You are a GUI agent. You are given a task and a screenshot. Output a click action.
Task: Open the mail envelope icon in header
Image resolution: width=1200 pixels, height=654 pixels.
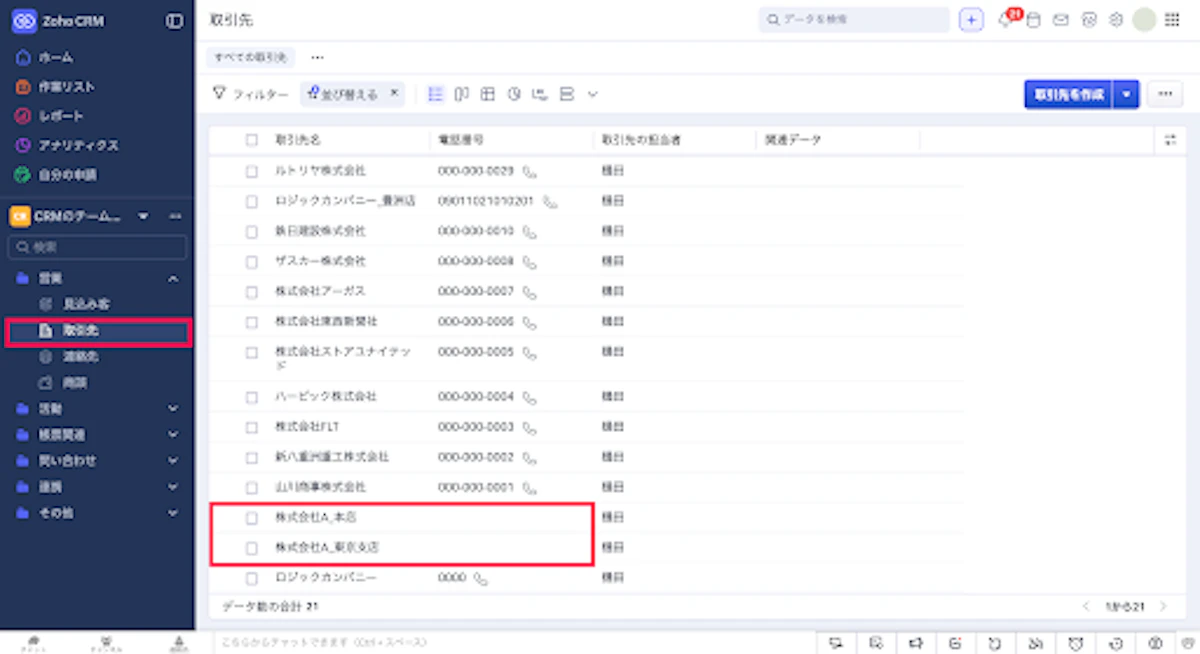coord(1062,20)
